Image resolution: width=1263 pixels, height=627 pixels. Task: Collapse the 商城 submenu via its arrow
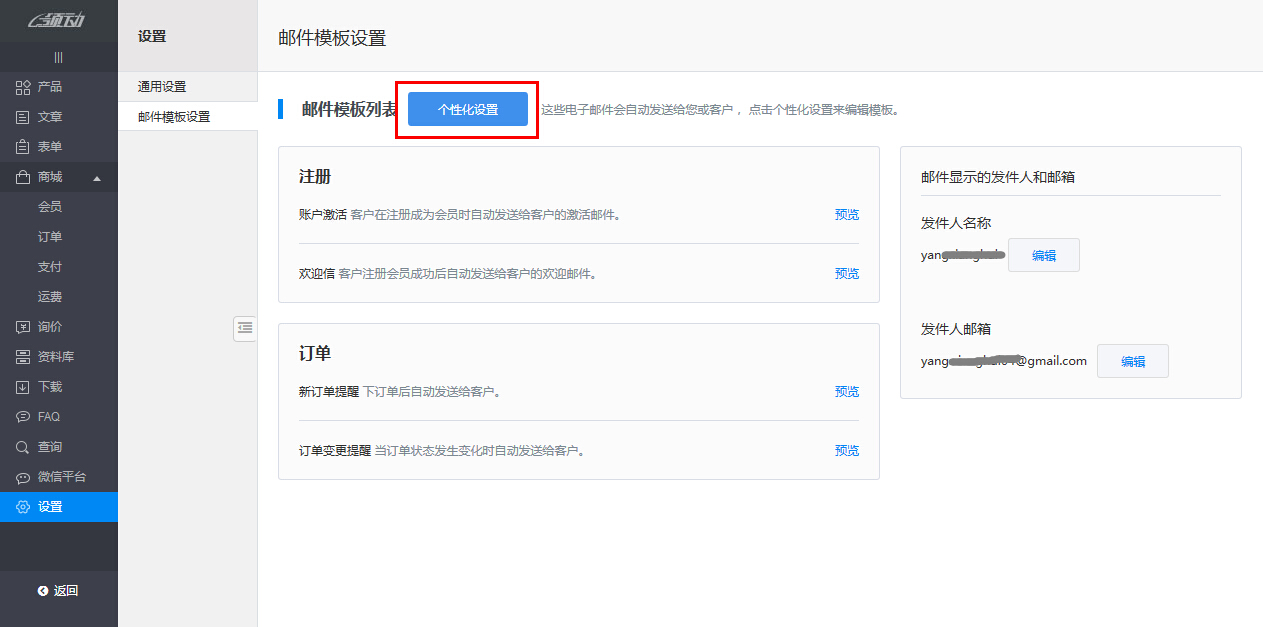[98, 177]
